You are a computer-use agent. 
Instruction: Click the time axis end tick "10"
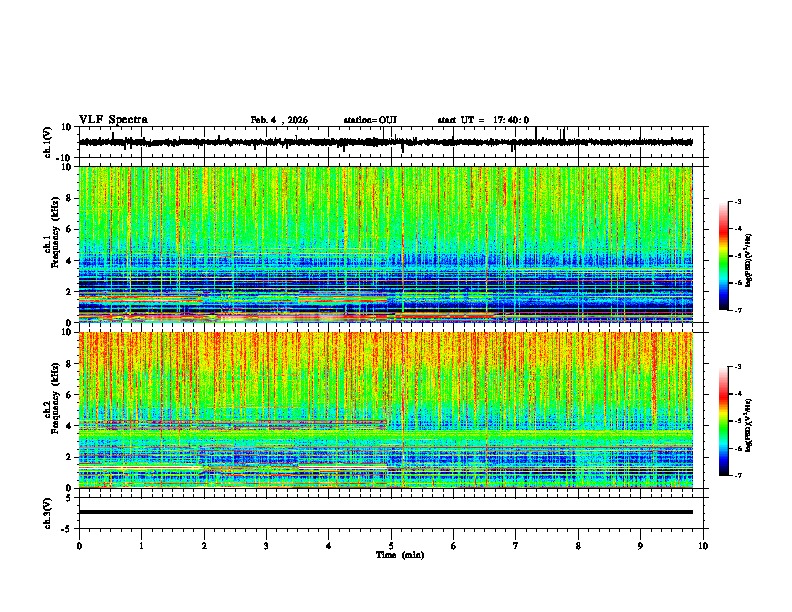tap(703, 546)
